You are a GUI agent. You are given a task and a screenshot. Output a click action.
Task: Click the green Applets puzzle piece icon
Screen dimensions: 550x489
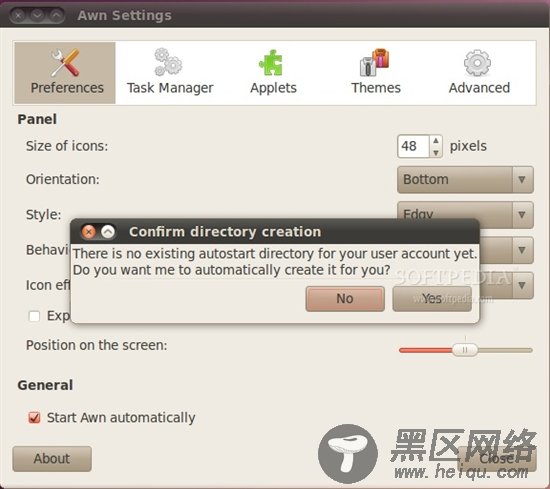point(271,62)
